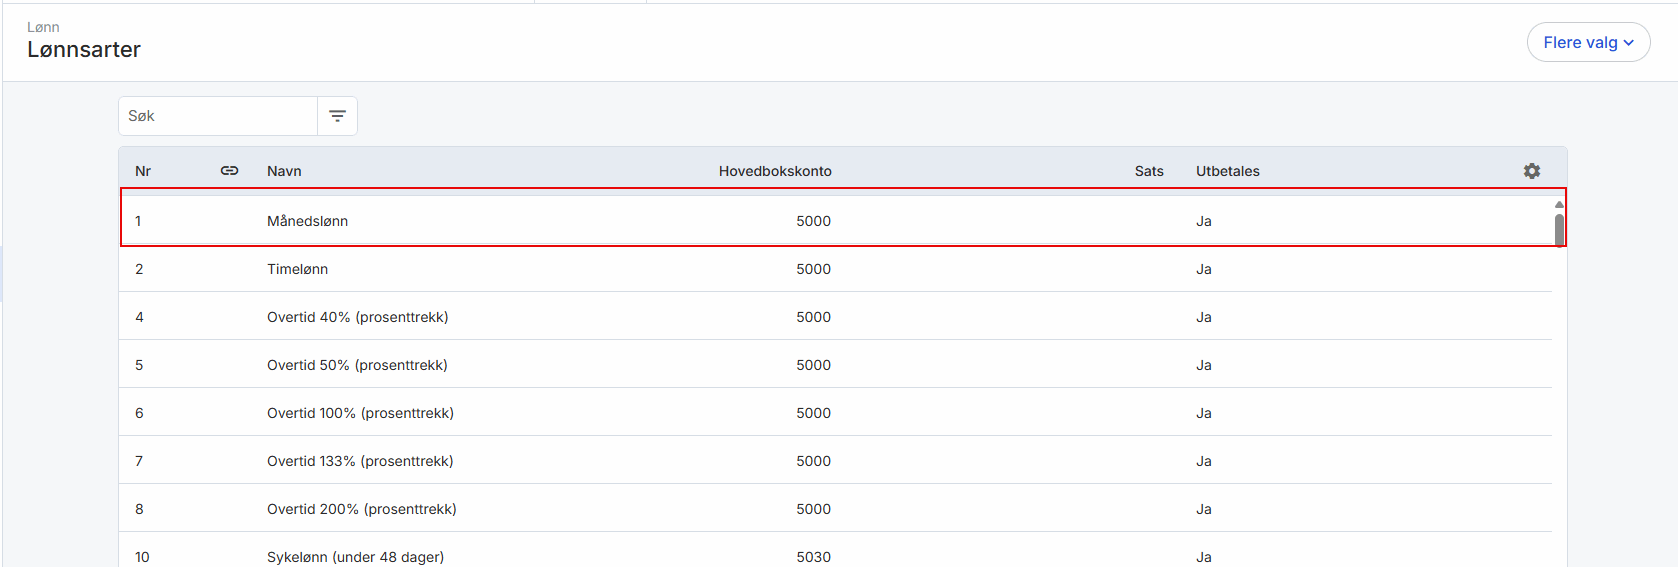The width and height of the screenshot is (1678, 567).
Task: Sort by the Nr column header
Action: pyautogui.click(x=143, y=171)
